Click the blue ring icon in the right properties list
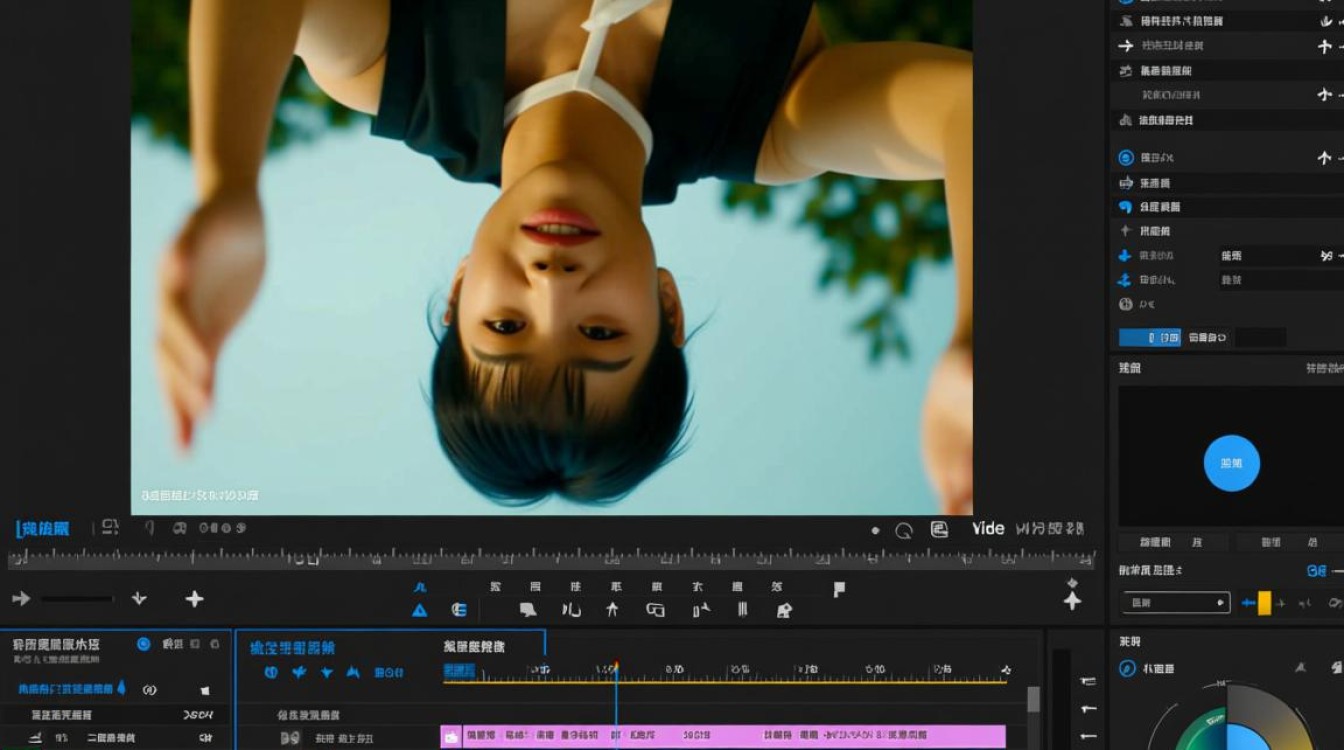Viewport: 1344px width, 750px height. (1125, 158)
